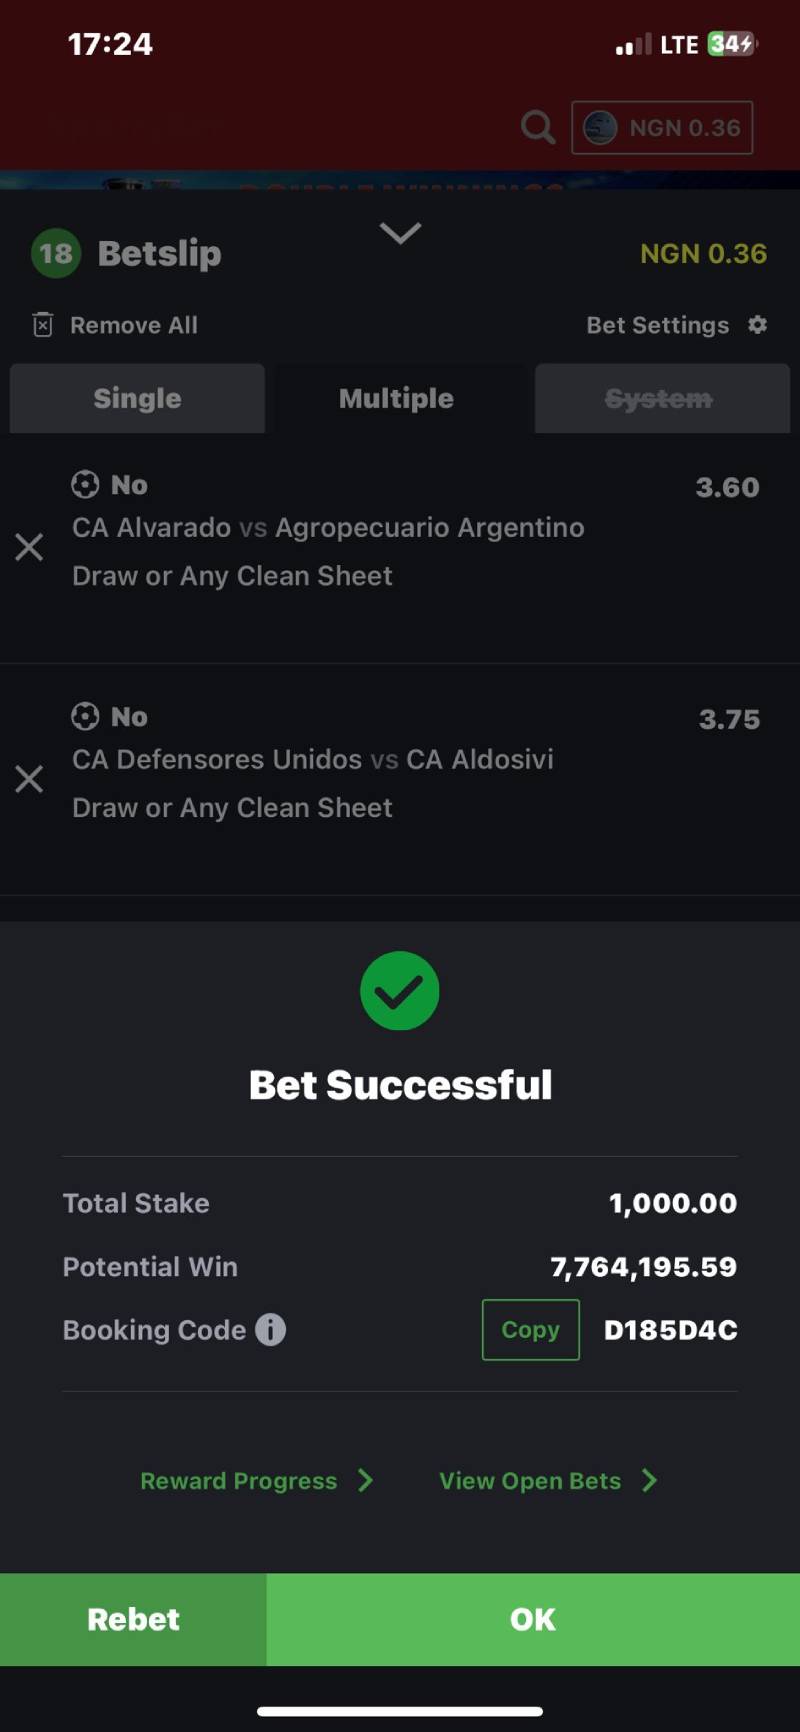The image size is (800, 1732).
Task: Tap the green 18 selections badge
Action: tap(56, 254)
